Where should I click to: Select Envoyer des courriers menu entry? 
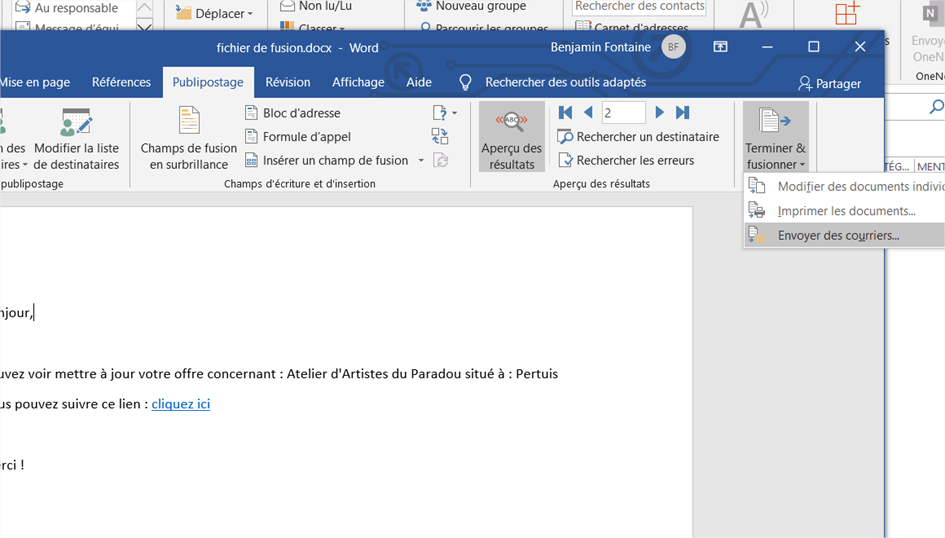pos(846,236)
